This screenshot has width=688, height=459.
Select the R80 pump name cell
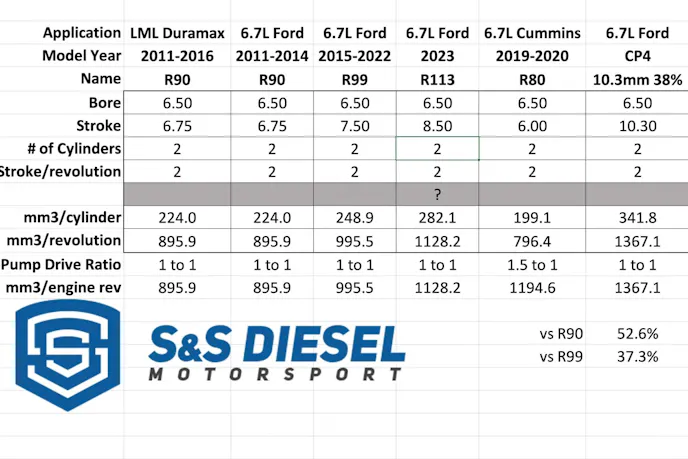click(532, 79)
